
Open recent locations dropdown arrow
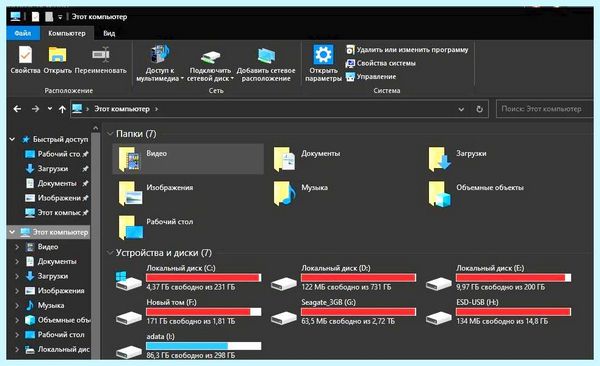[50, 109]
